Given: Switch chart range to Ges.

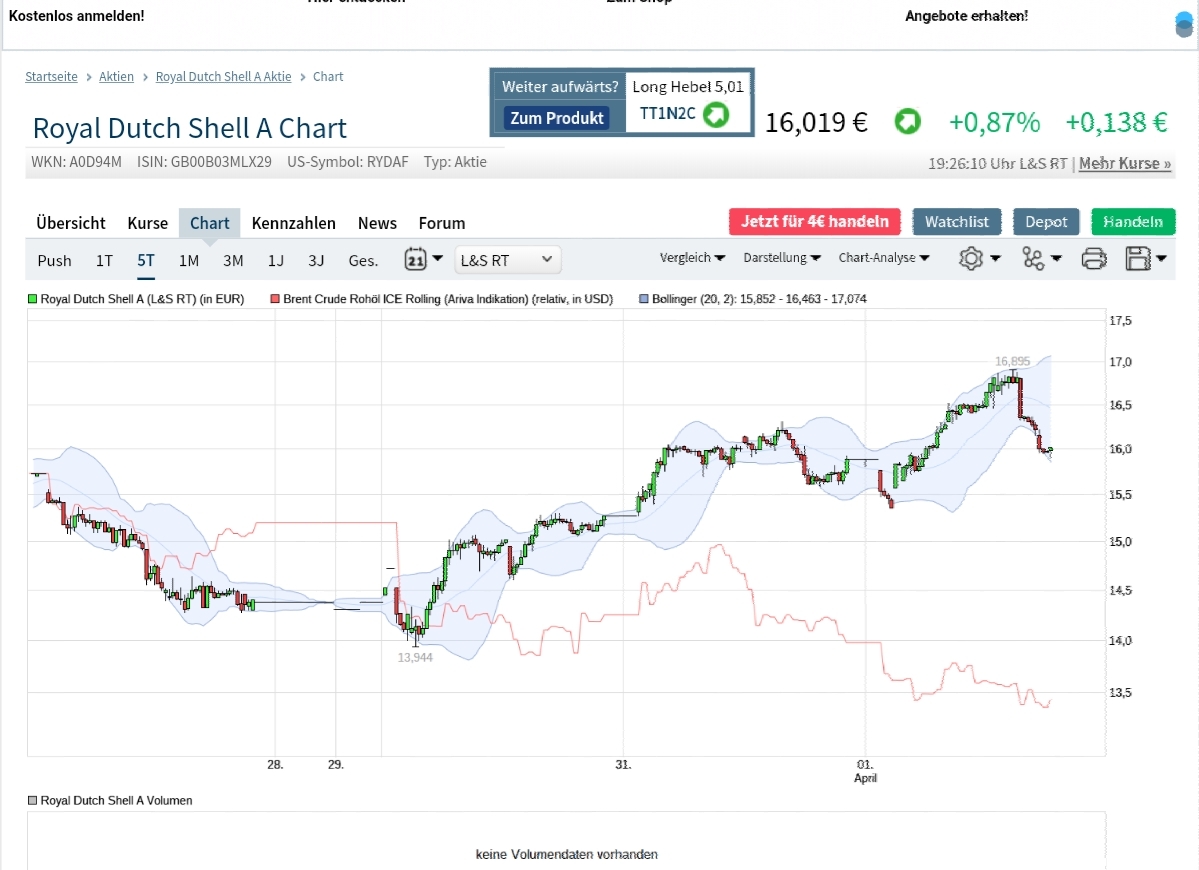Looking at the screenshot, I should tap(363, 261).
